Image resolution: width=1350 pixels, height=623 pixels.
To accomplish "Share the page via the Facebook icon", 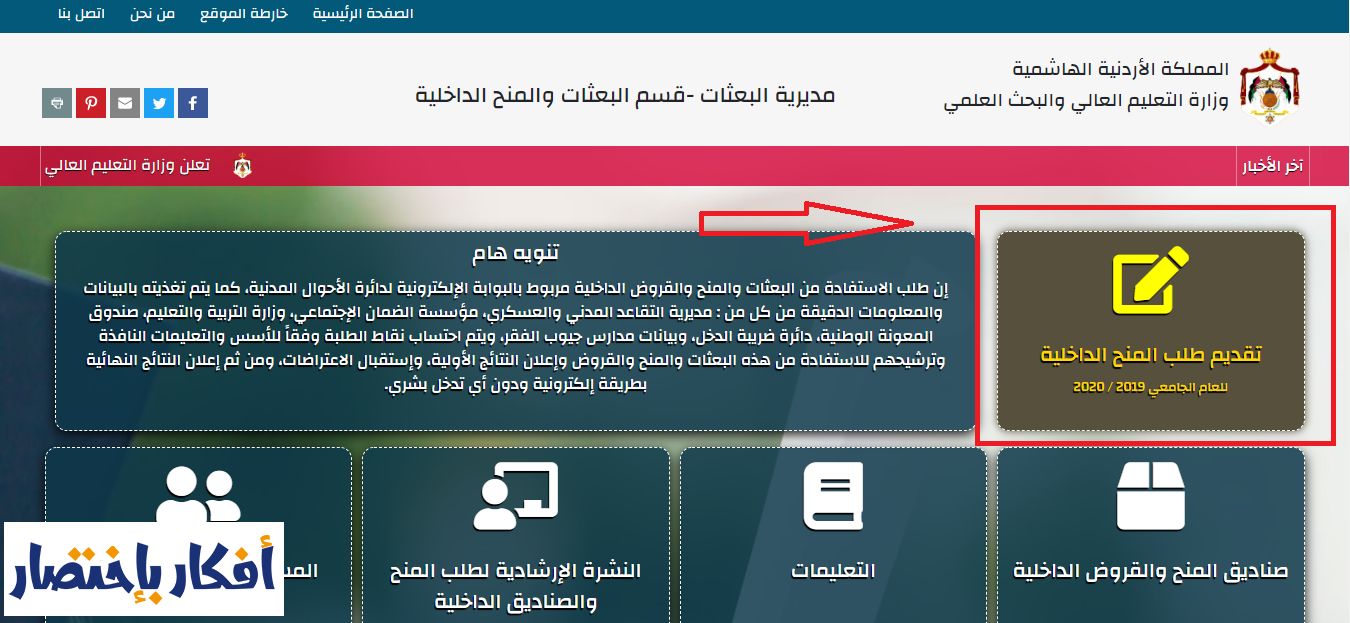I will [x=192, y=102].
